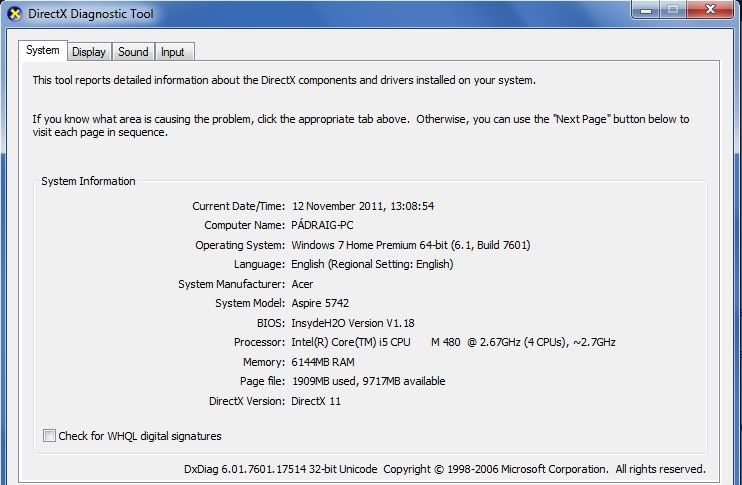
Task: Click the Memory label
Action: [x=264, y=362]
